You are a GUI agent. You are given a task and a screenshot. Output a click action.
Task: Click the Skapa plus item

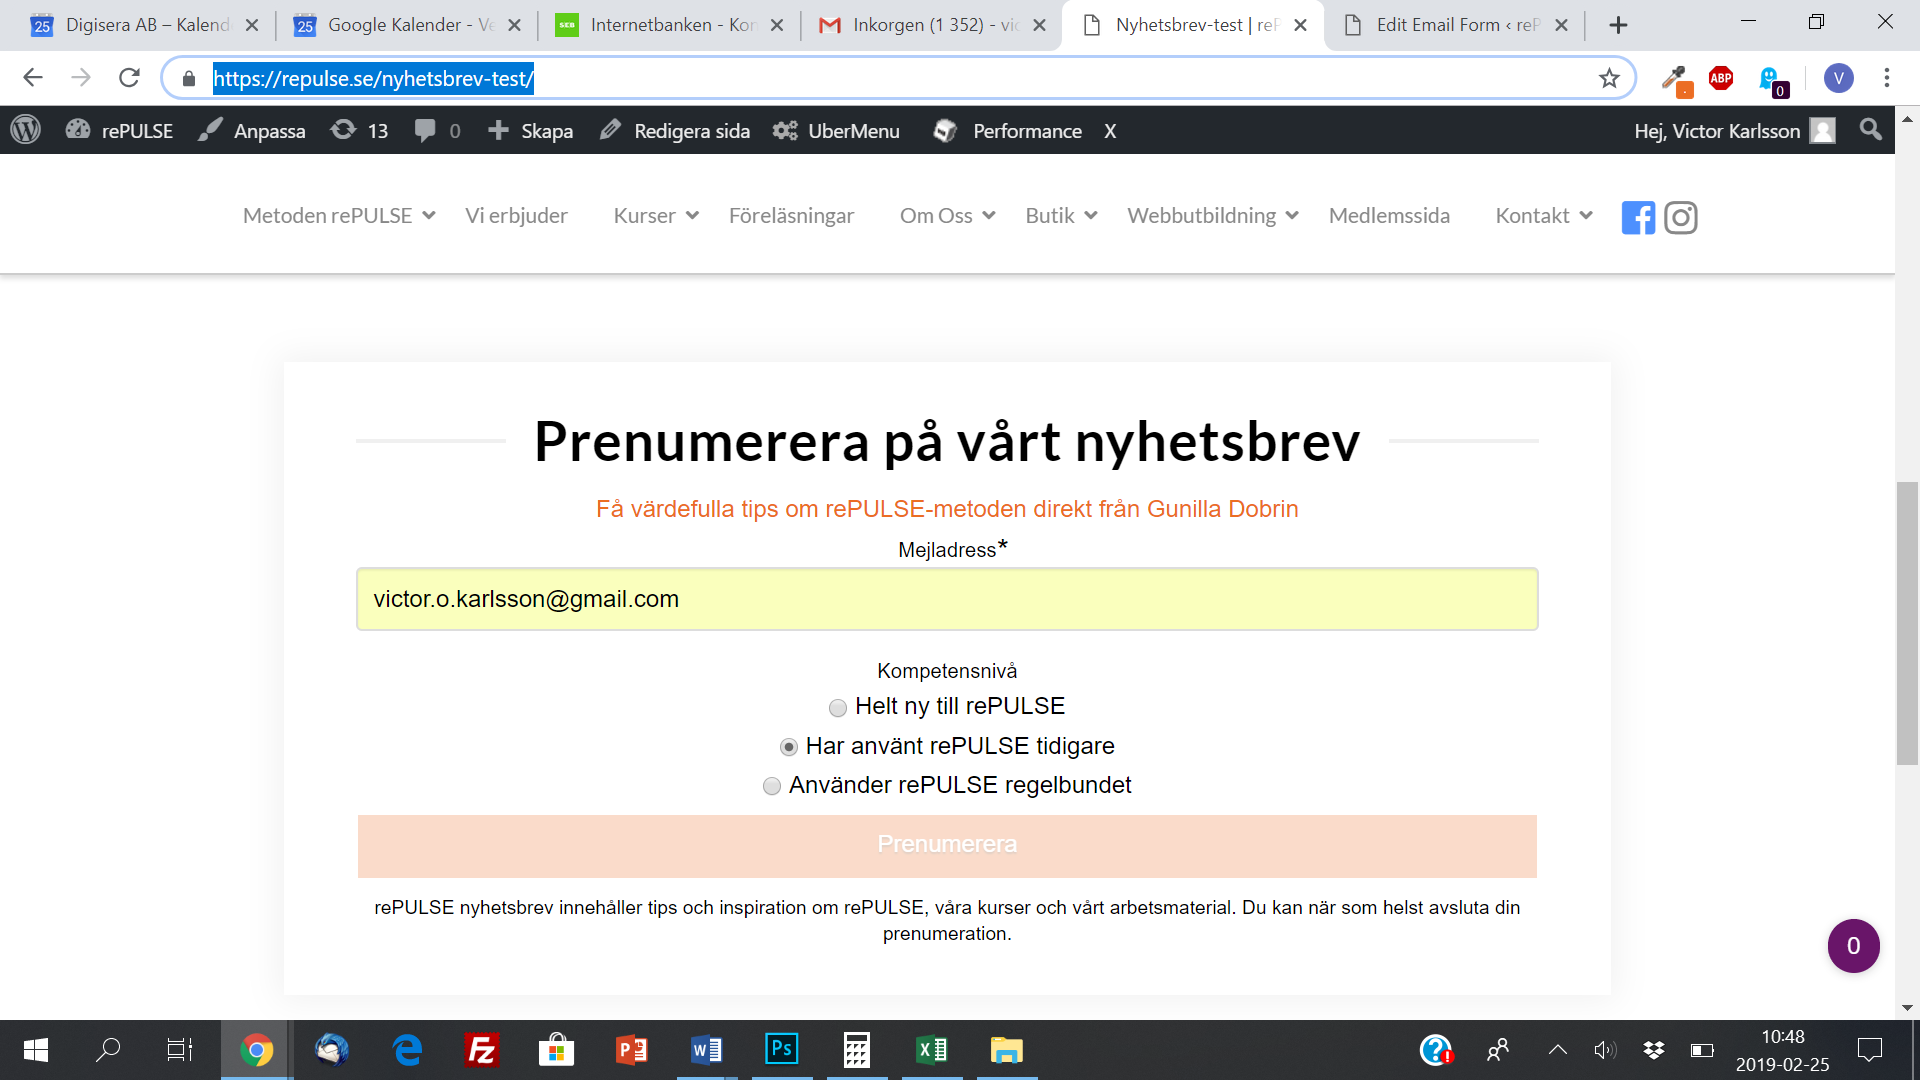530,131
